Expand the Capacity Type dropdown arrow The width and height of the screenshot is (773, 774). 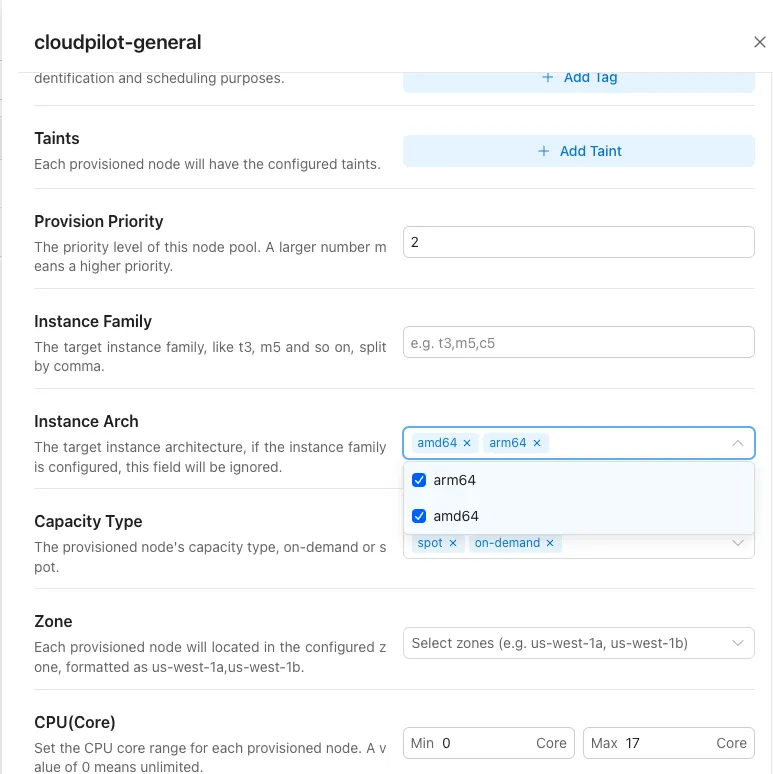coord(738,543)
